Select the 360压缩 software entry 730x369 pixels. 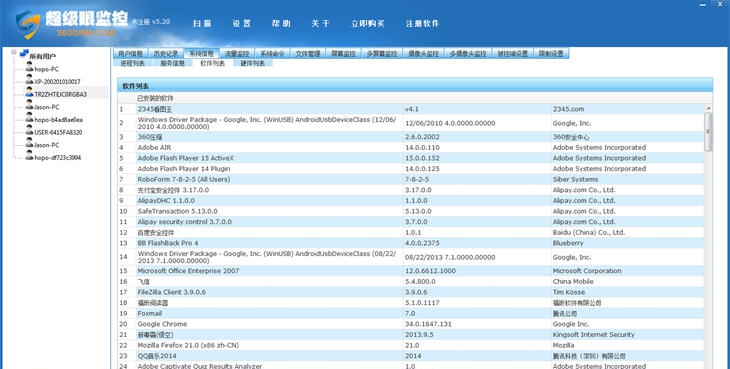(x=411, y=137)
